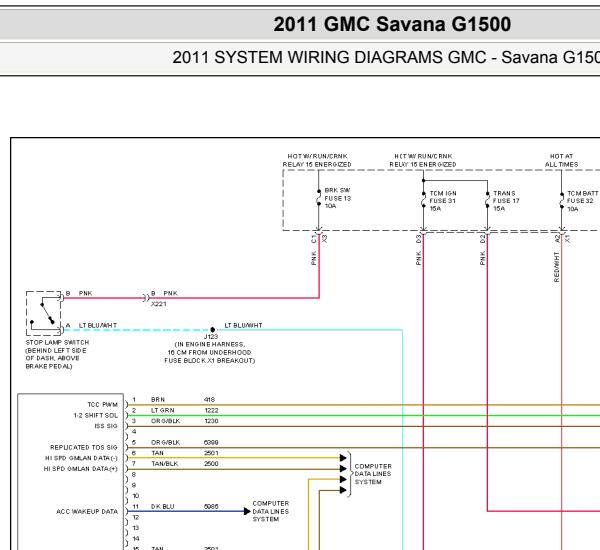Click the "STOP LAMP SWITCH" caption
This screenshot has height=550, width=600.
click(x=57, y=342)
